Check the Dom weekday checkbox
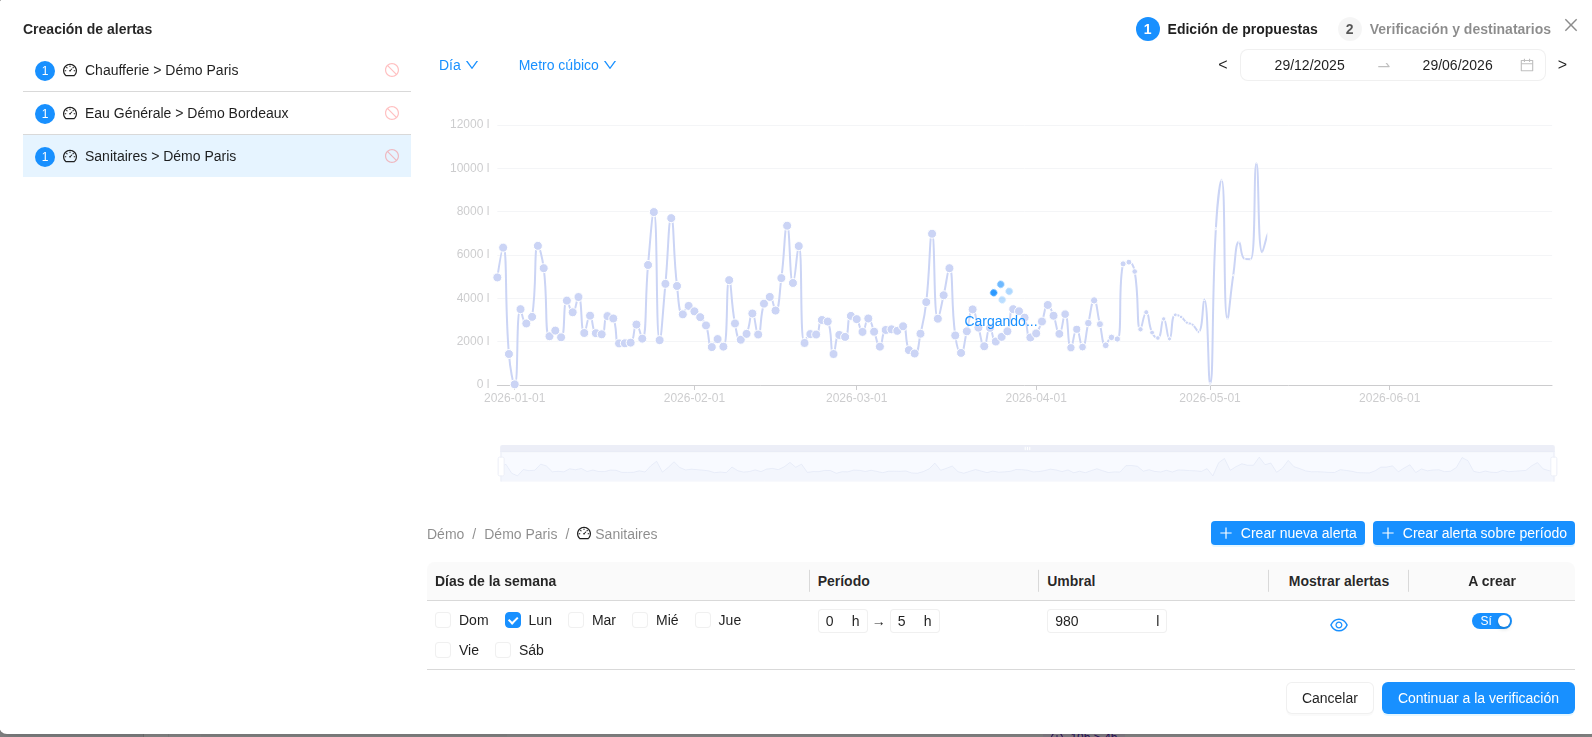The image size is (1592, 737). tap(443, 620)
